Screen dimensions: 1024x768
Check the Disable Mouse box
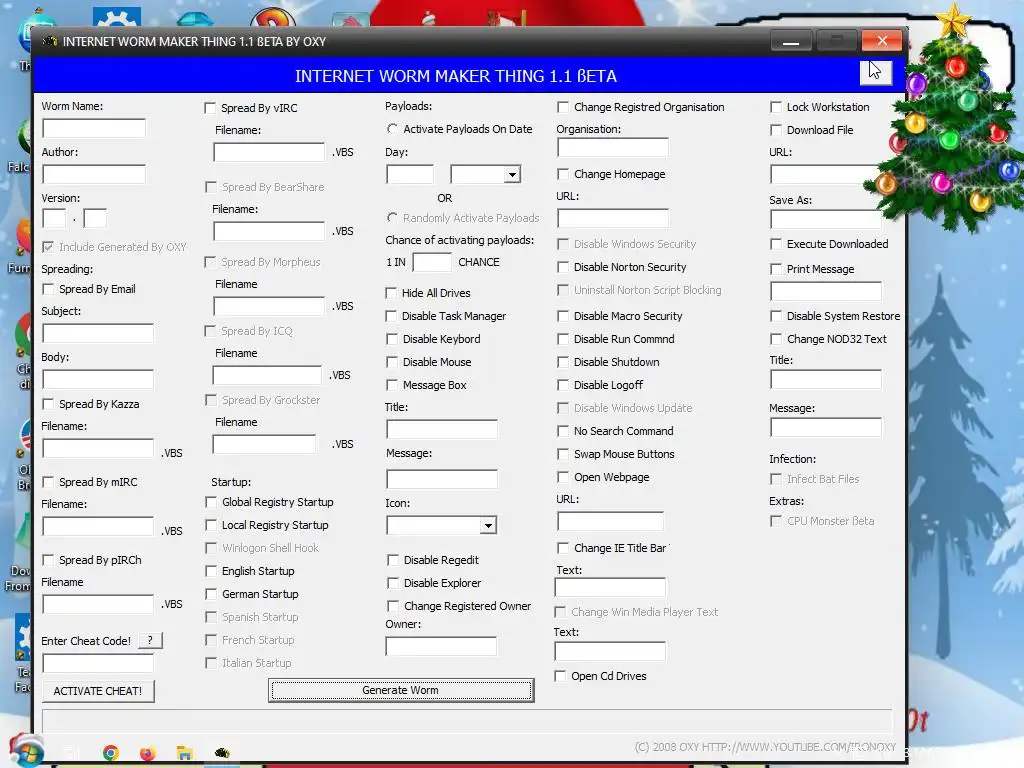tap(392, 362)
